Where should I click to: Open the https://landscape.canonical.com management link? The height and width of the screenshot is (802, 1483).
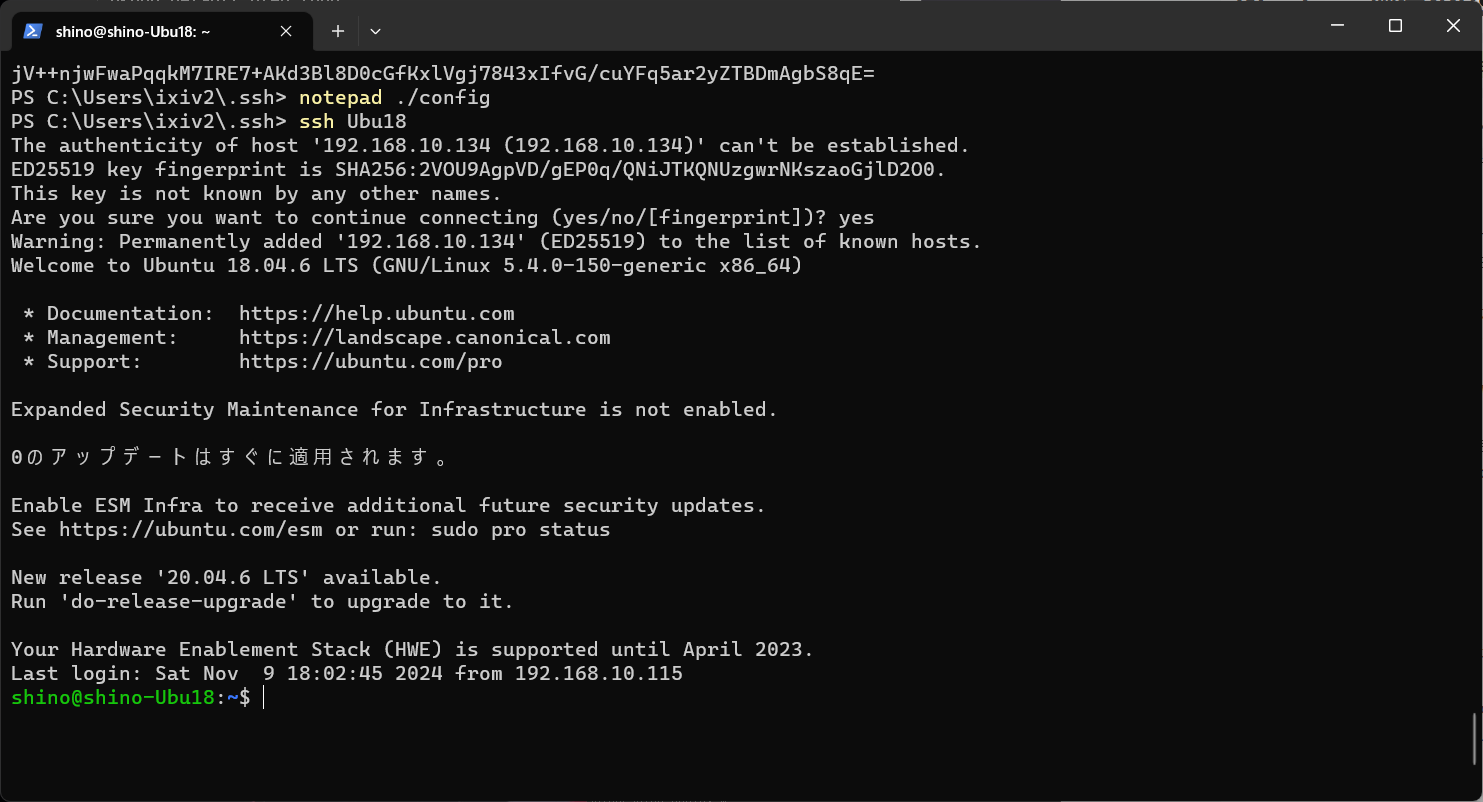(x=424, y=337)
